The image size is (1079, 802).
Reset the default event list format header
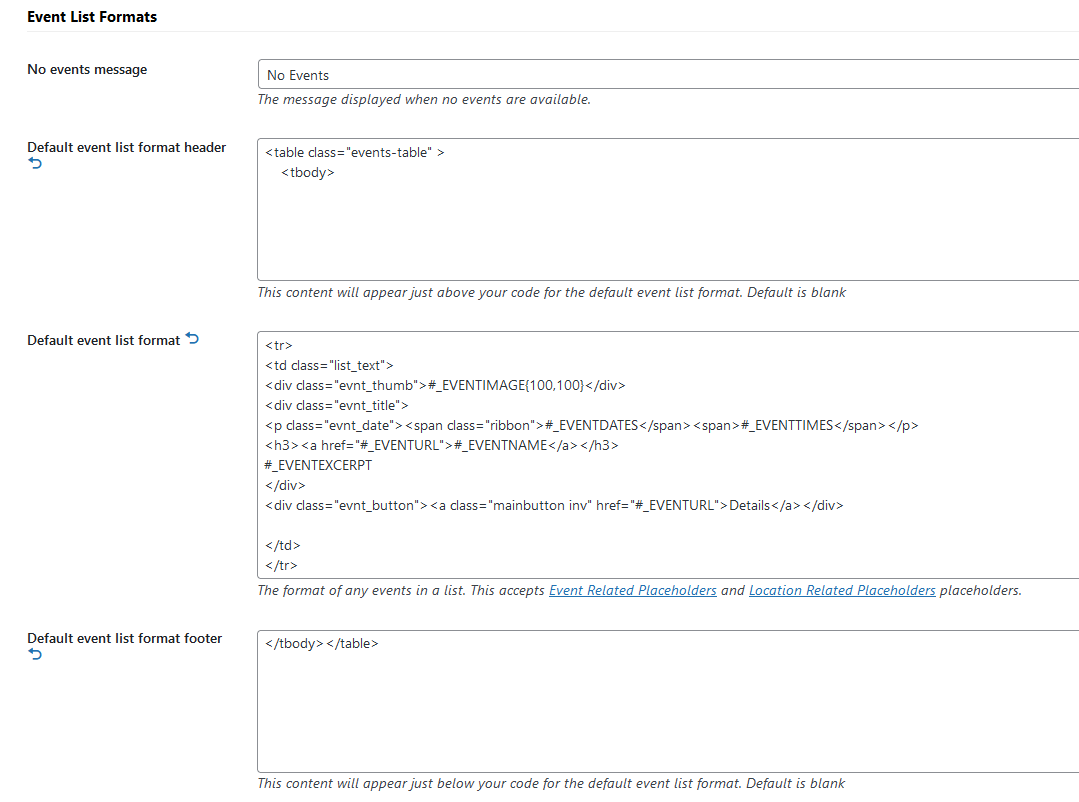click(x=35, y=164)
